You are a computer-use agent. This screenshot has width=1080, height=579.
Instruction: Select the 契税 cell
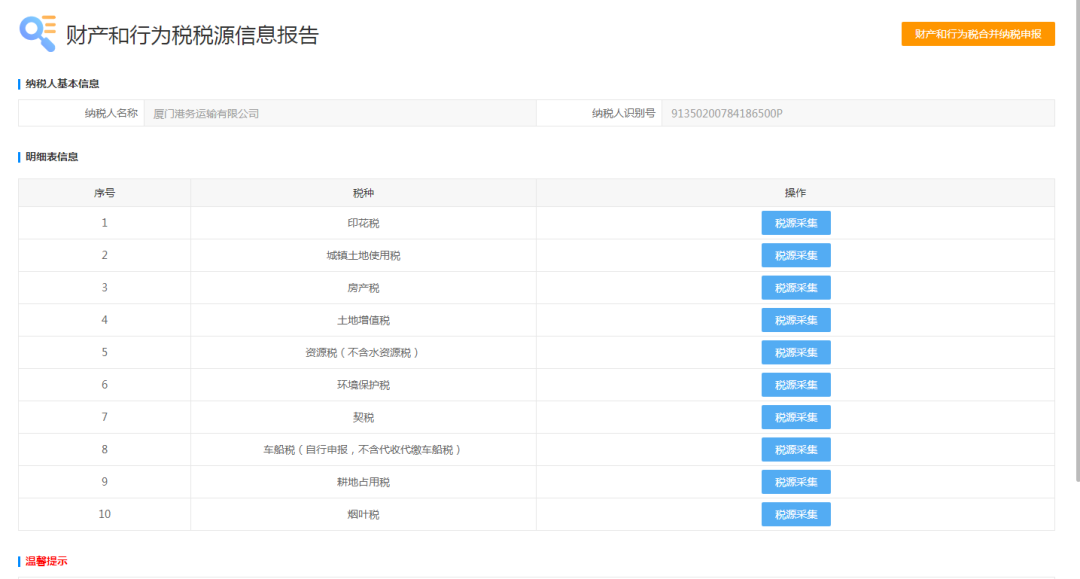[x=363, y=417]
